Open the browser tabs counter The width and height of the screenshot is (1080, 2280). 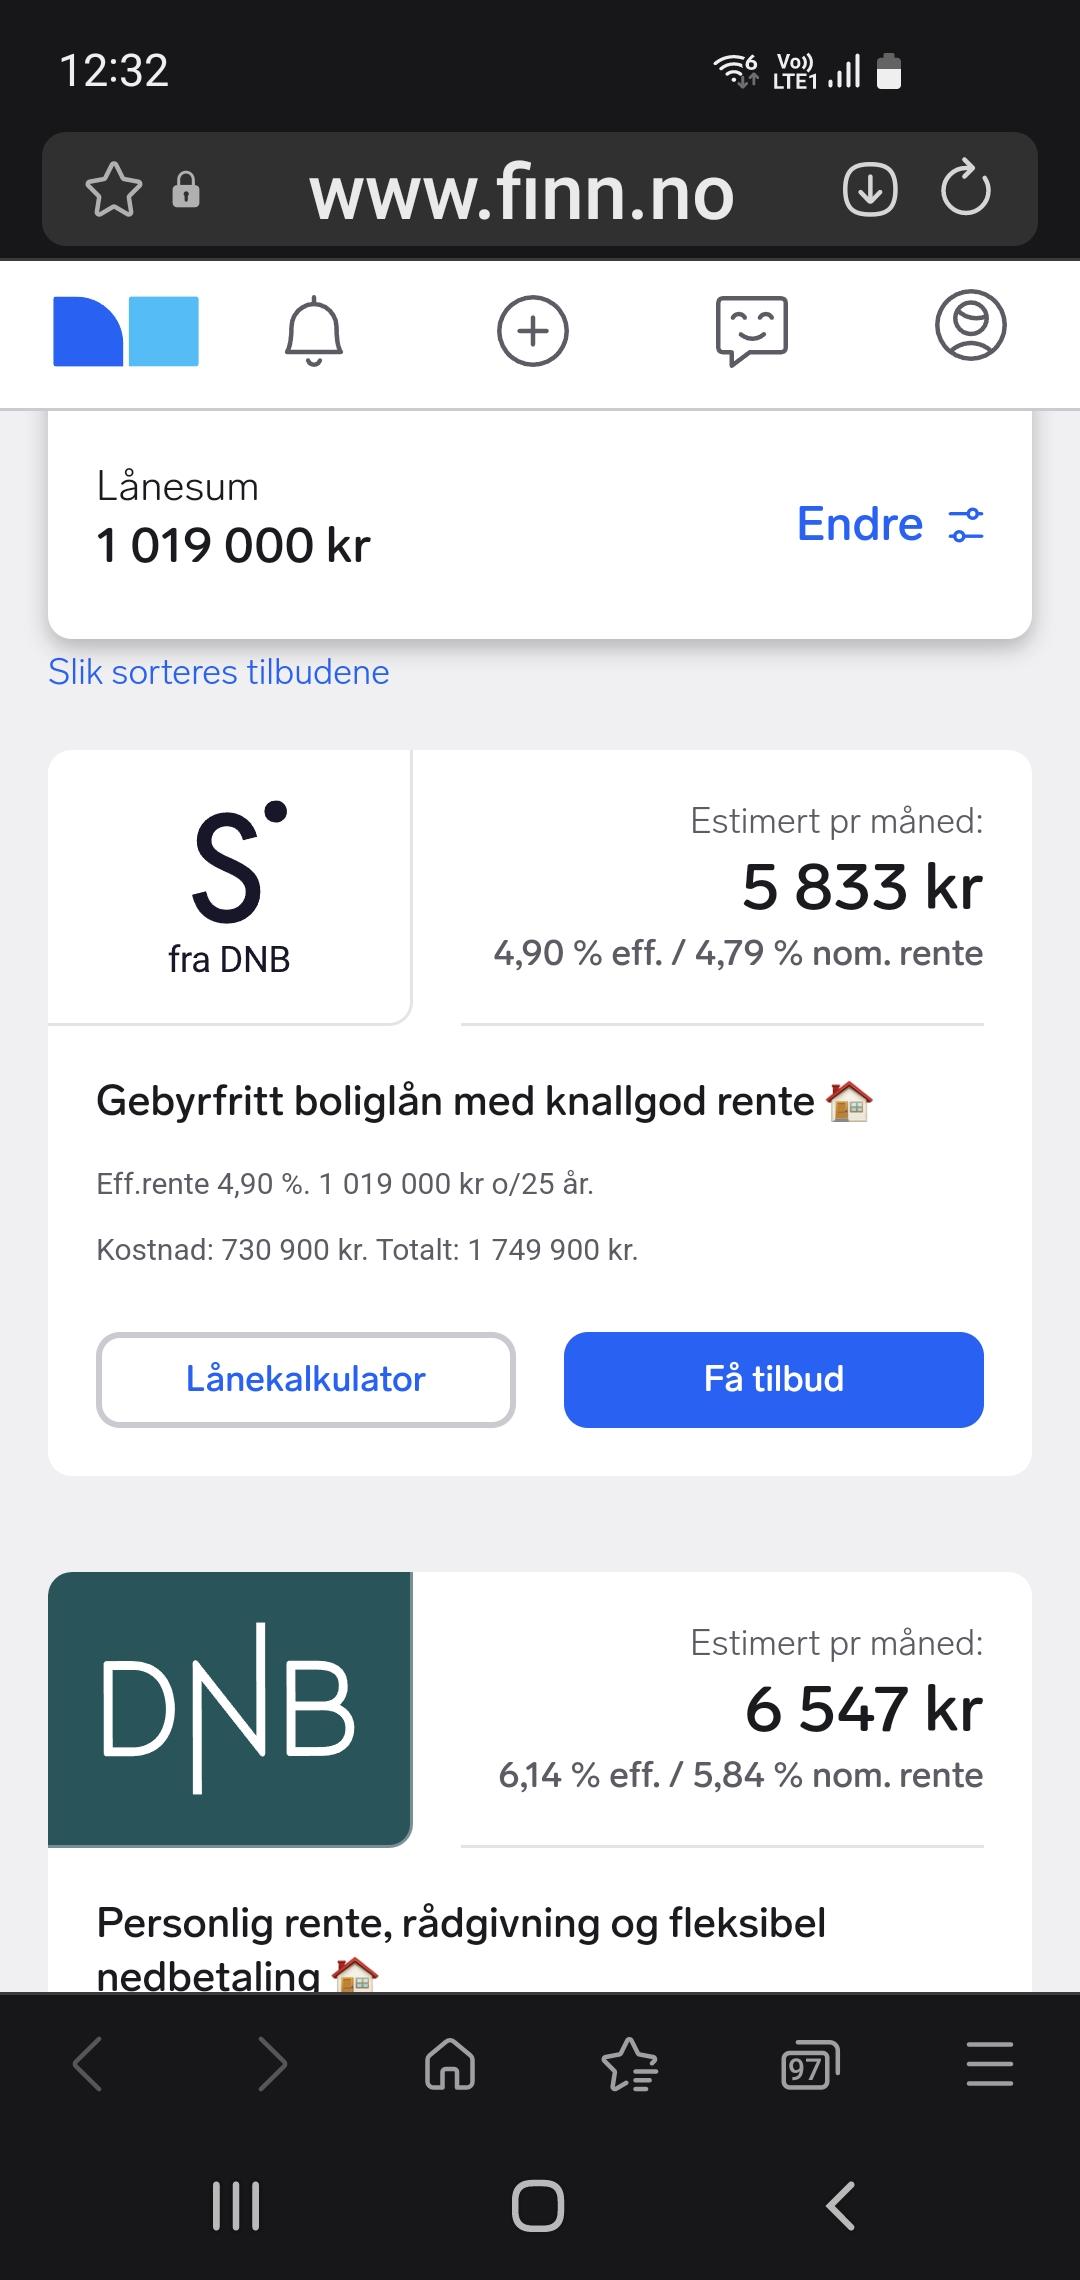[809, 2065]
